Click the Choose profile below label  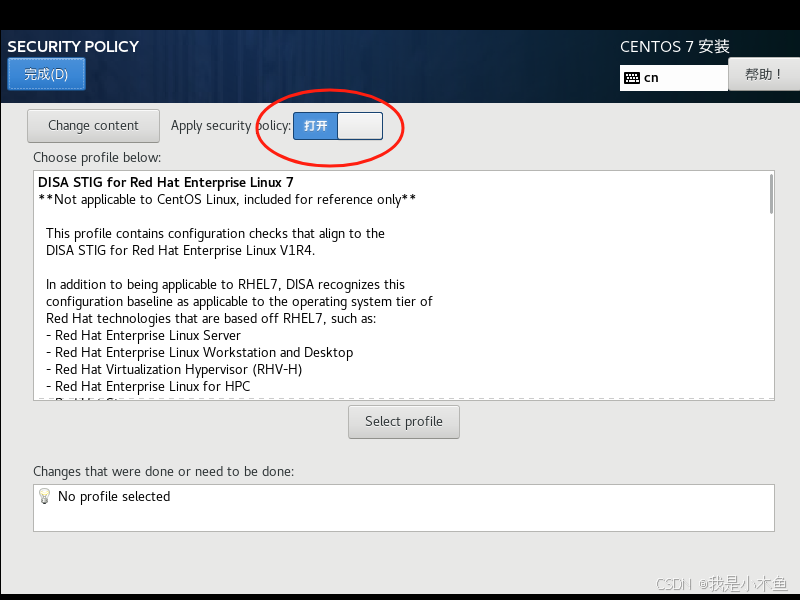[x=97, y=158]
